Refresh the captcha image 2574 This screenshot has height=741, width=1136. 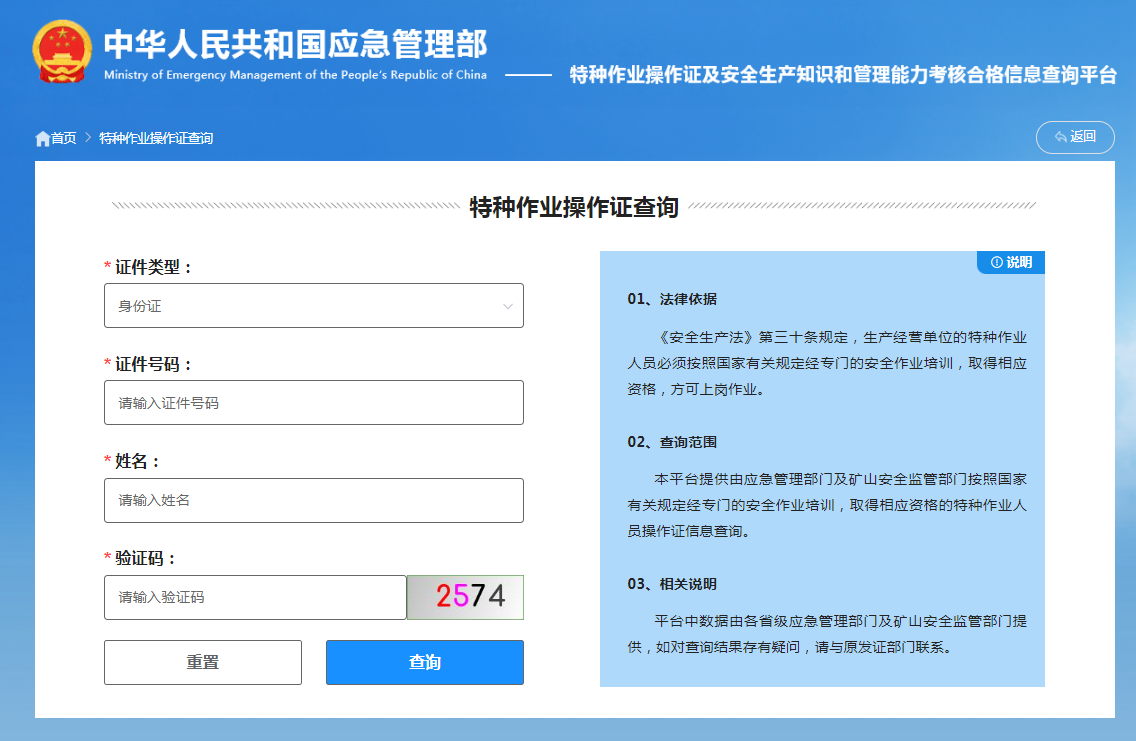(x=465, y=597)
